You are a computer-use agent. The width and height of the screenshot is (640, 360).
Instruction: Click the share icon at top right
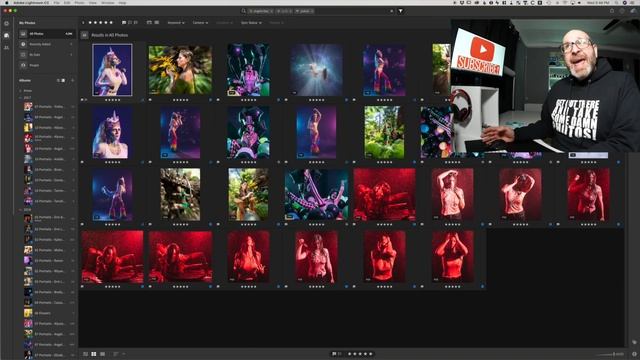pos(612,11)
